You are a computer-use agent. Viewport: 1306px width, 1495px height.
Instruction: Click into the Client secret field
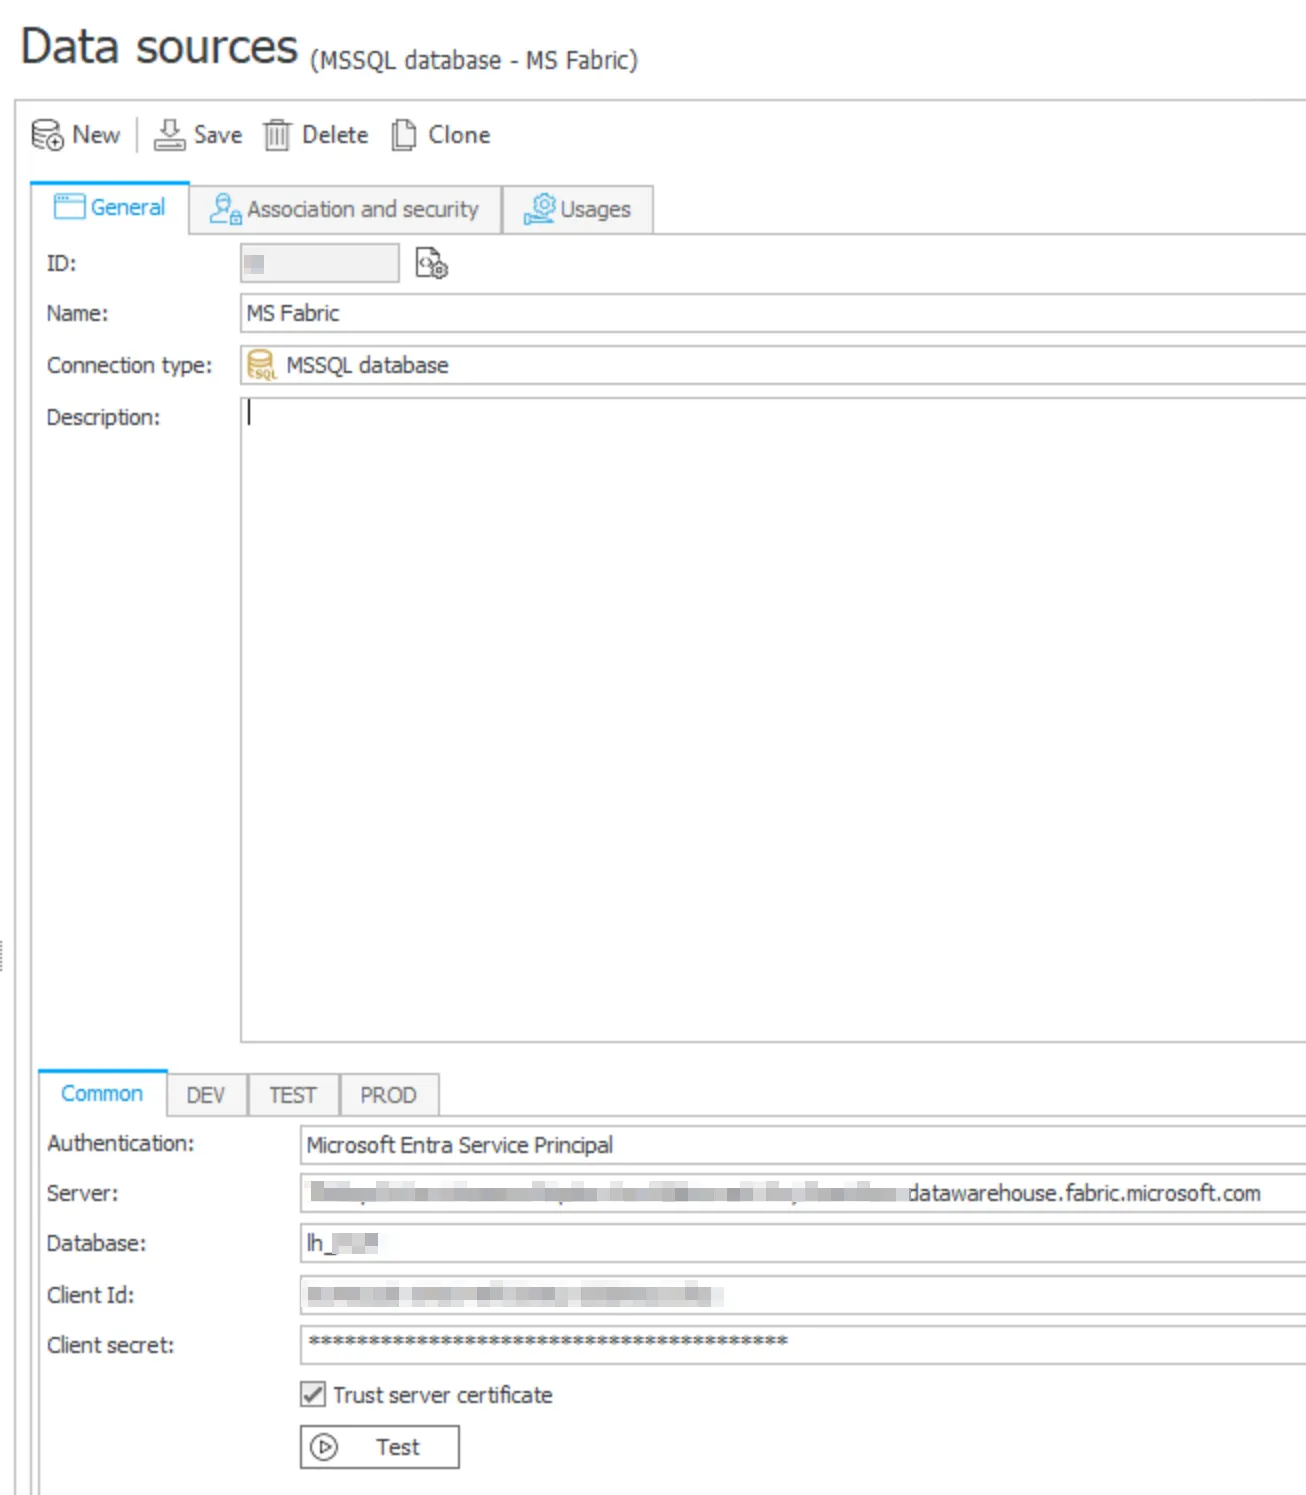coord(803,1345)
